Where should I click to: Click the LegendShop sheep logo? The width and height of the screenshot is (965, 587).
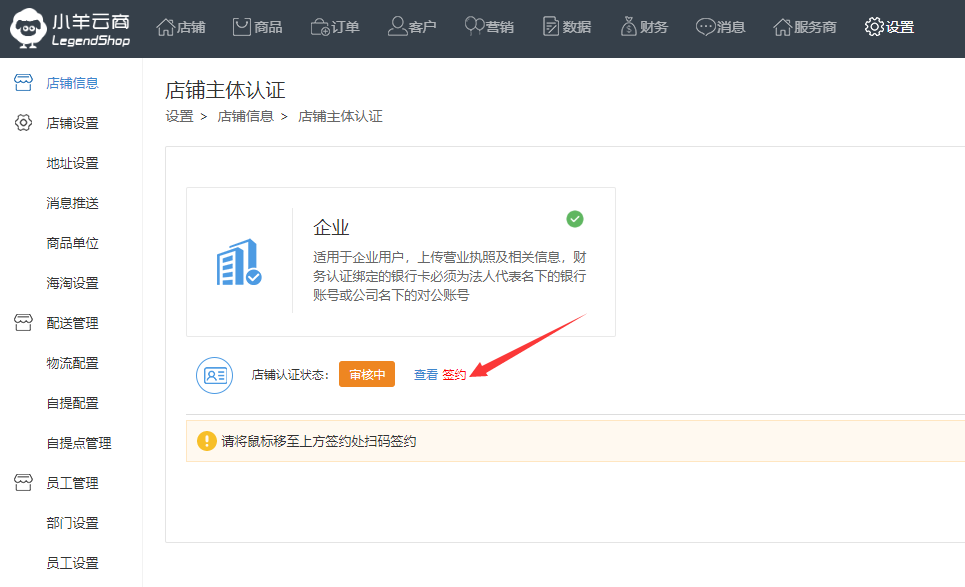(30, 29)
